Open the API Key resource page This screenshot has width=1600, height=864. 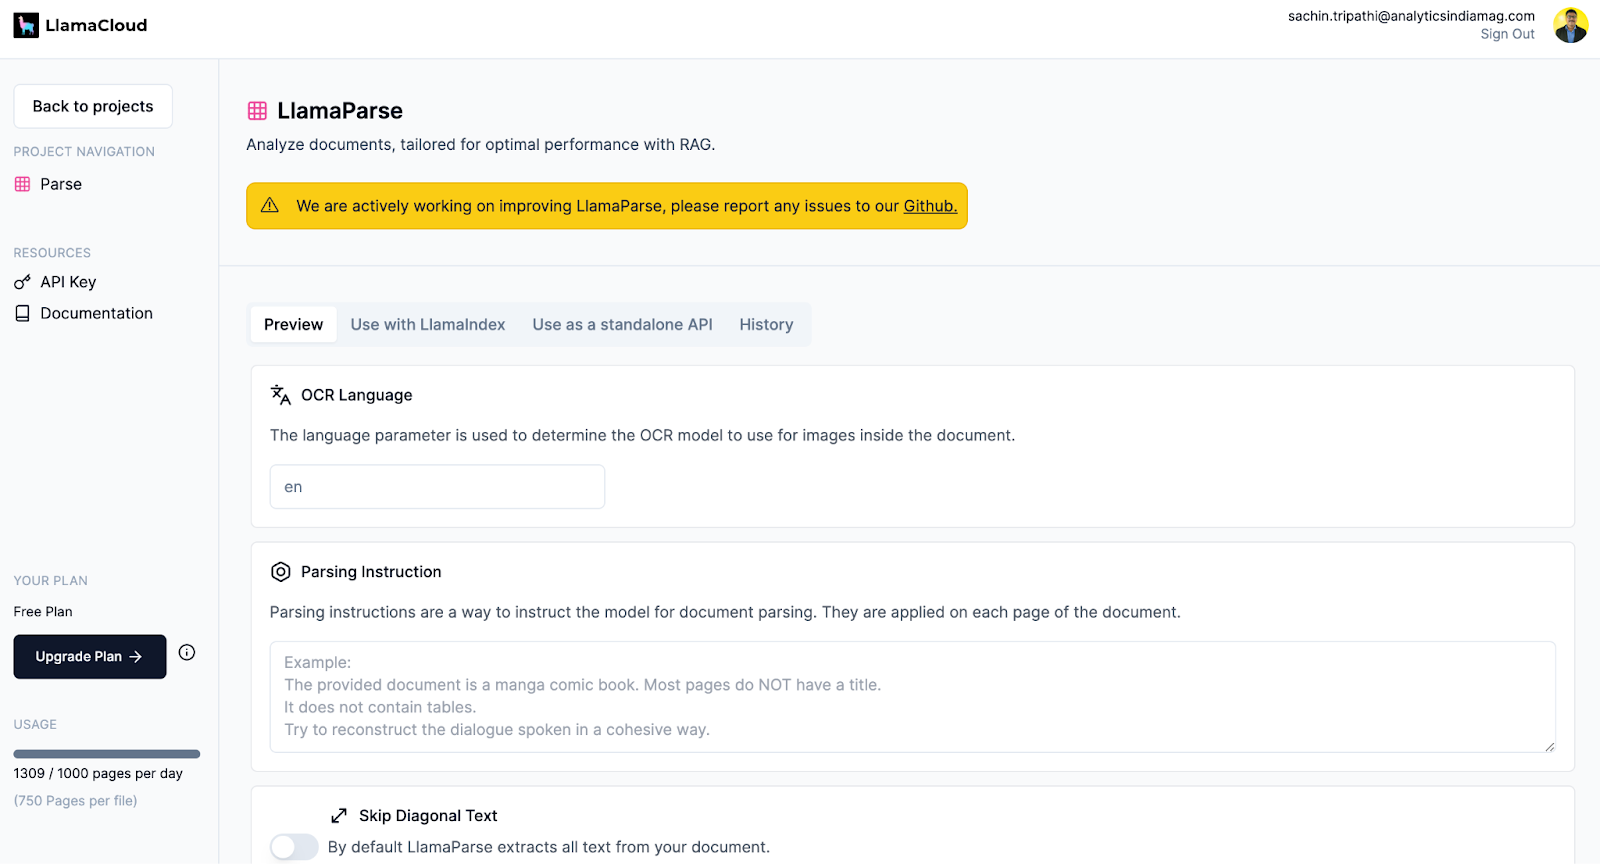click(x=68, y=282)
